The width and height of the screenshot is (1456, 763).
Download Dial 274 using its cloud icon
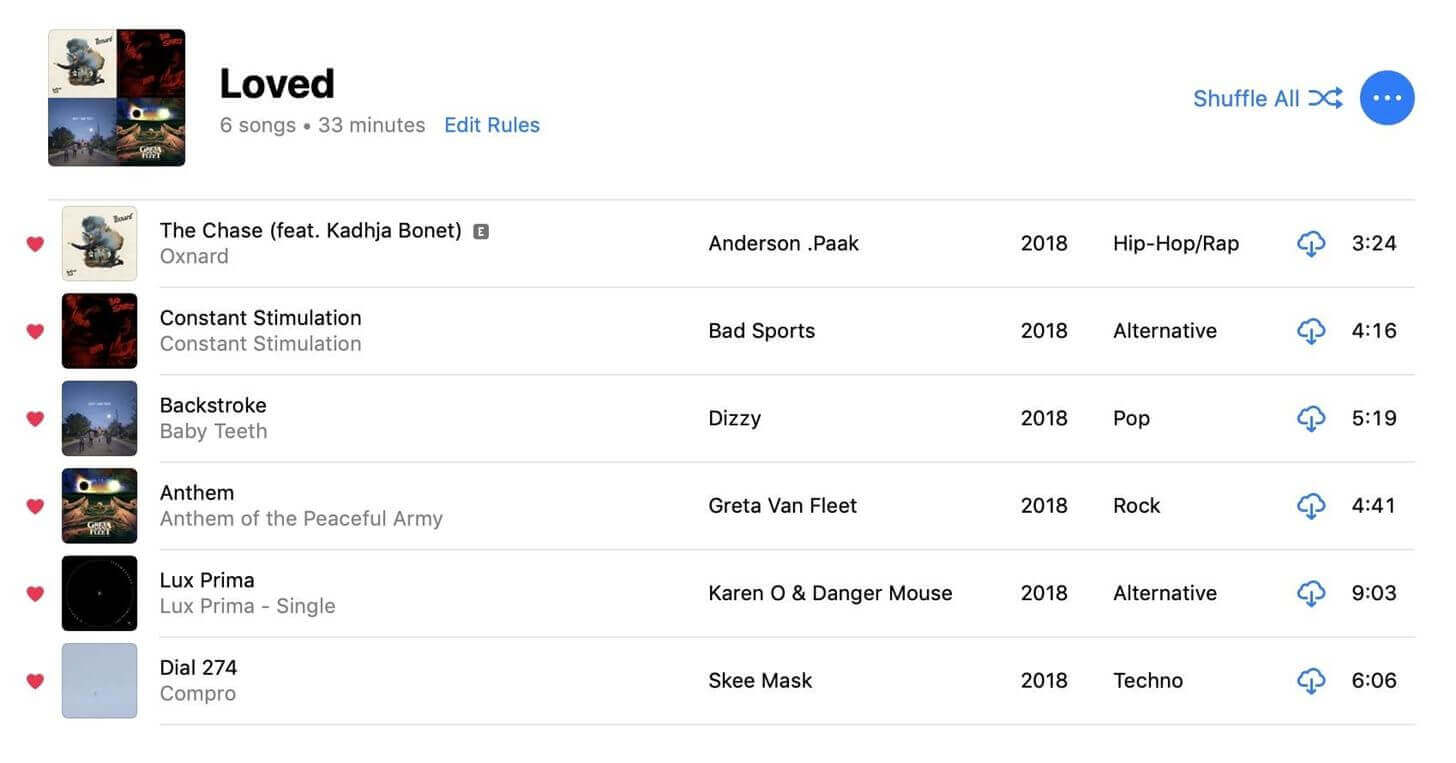(1310, 681)
